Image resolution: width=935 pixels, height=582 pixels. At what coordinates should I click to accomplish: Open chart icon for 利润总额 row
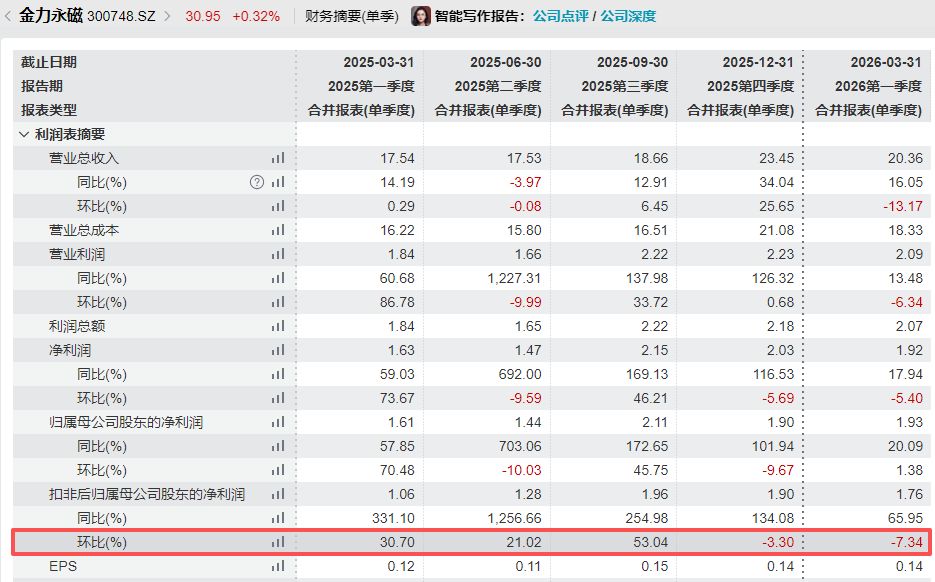pyautogui.click(x=278, y=326)
